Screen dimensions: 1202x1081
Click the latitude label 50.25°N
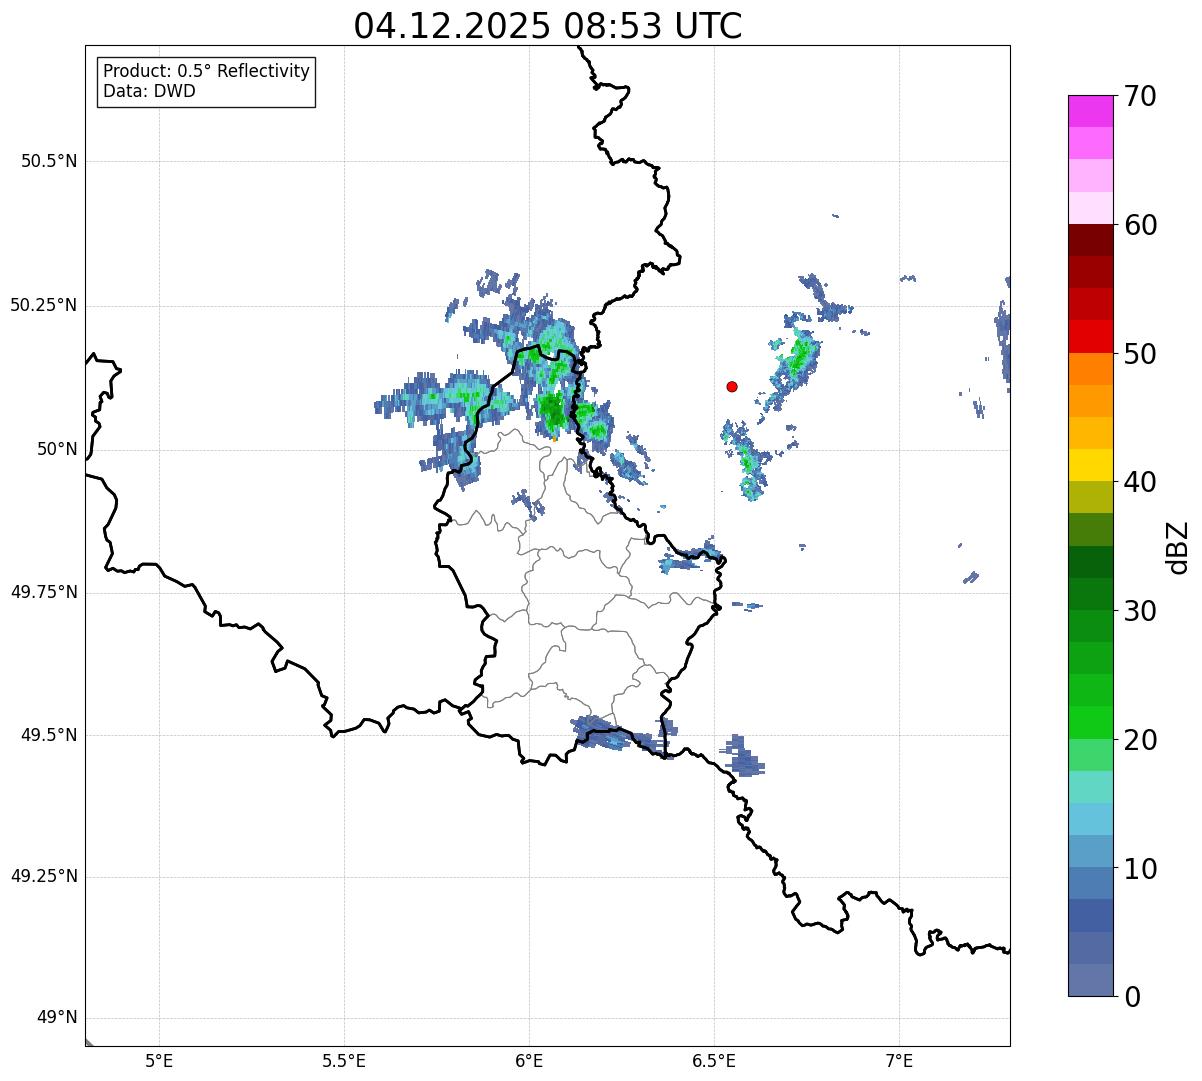[44, 305]
